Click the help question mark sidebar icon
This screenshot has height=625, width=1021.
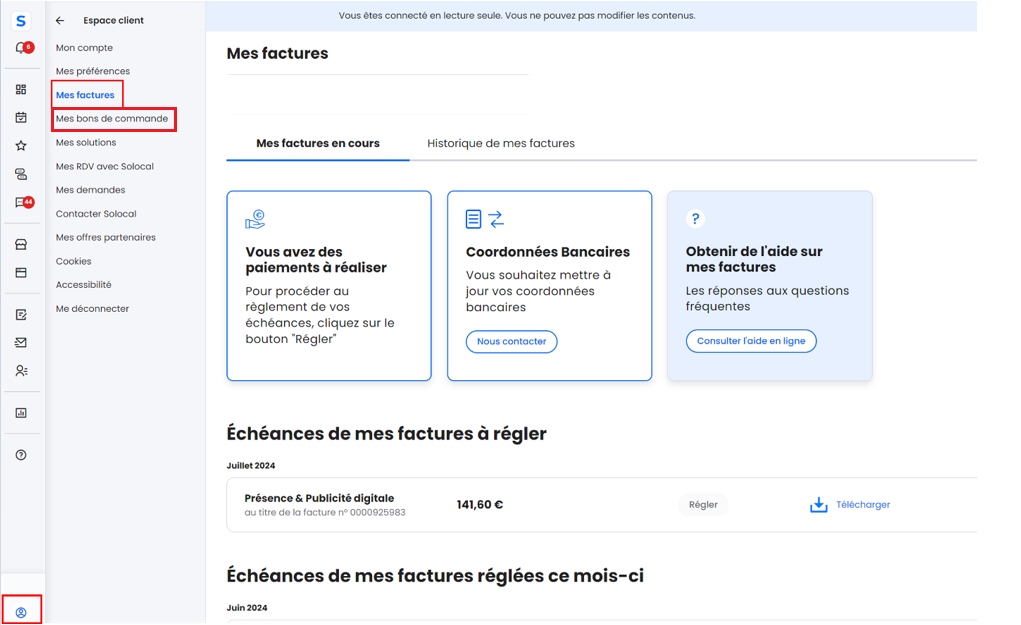coord(21,455)
